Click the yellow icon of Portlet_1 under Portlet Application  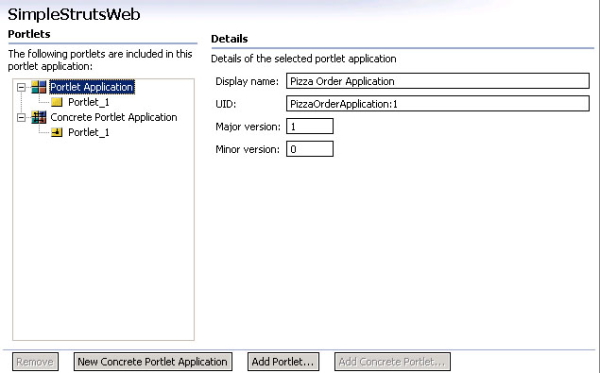click(57, 102)
